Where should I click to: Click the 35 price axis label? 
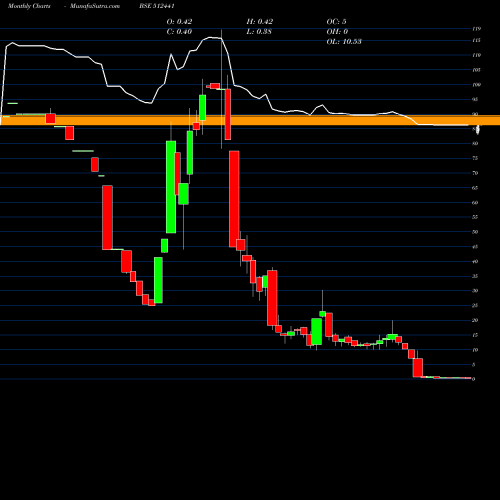click(x=475, y=276)
